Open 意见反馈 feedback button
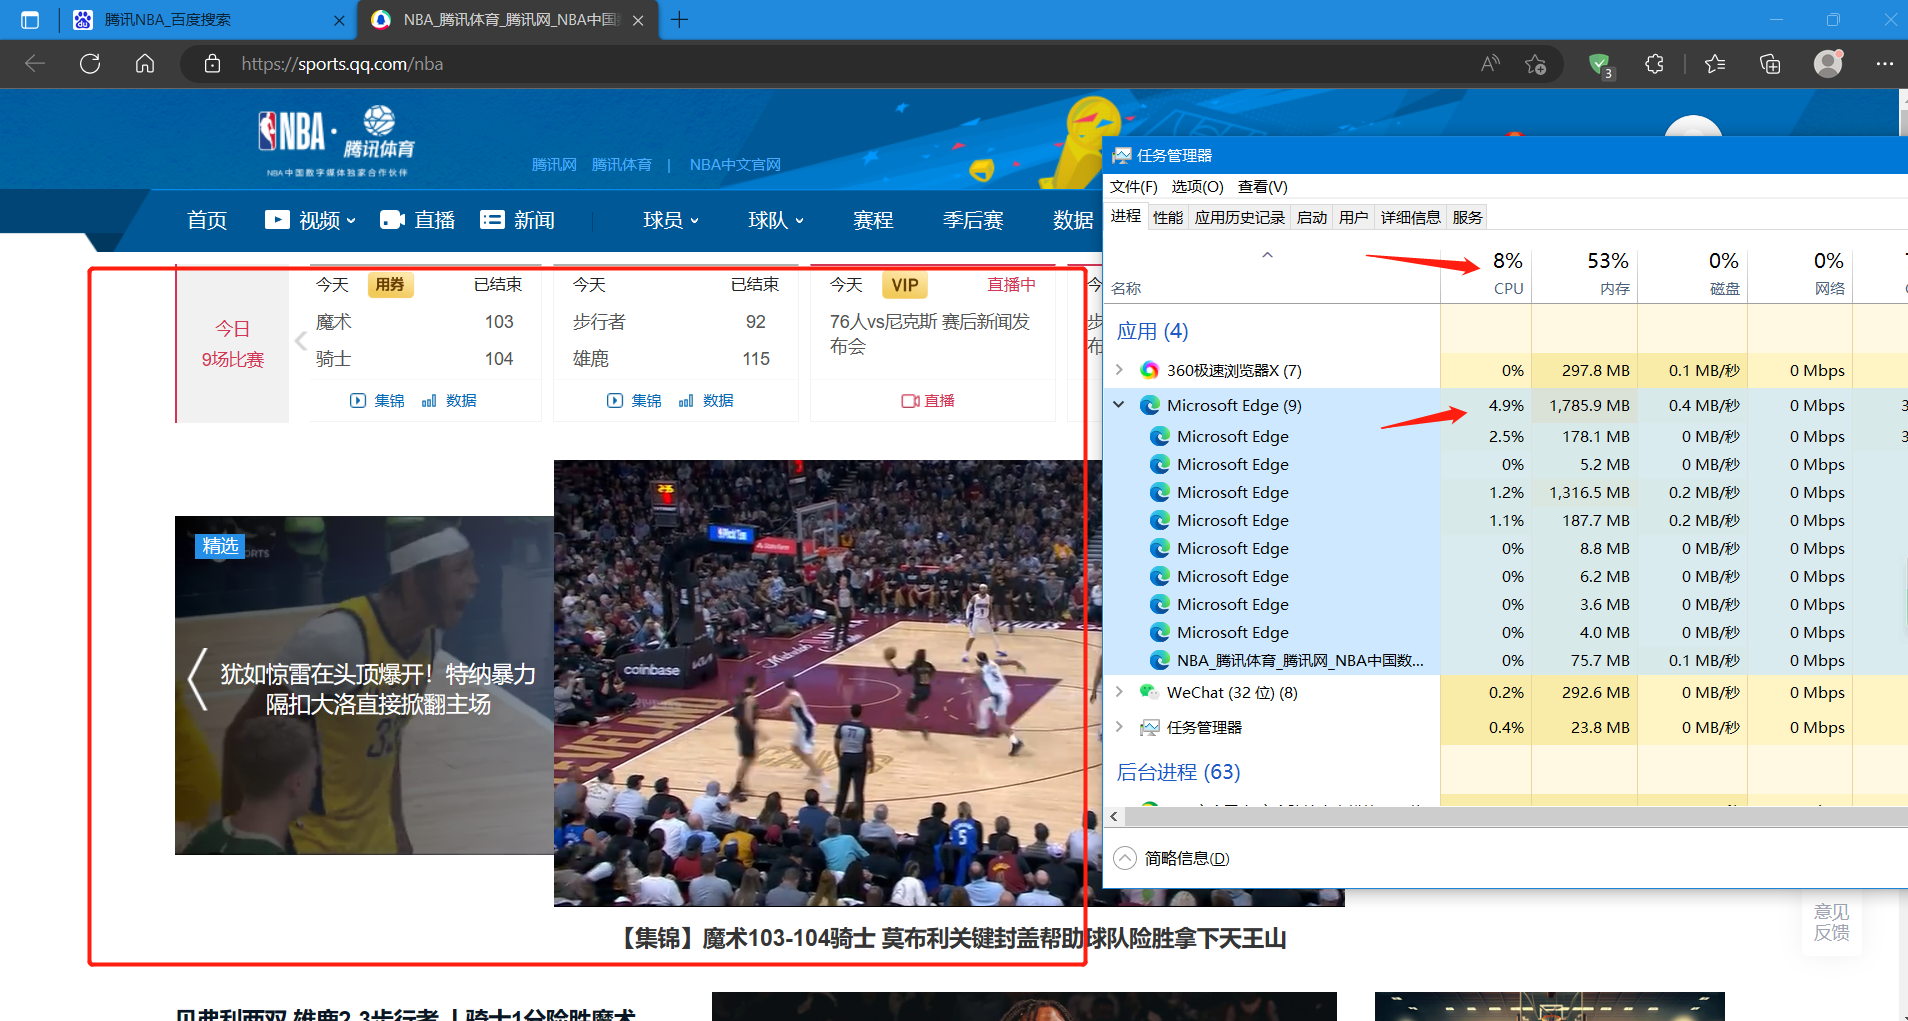The image size is (1908, 1021). click(1832, 922)
